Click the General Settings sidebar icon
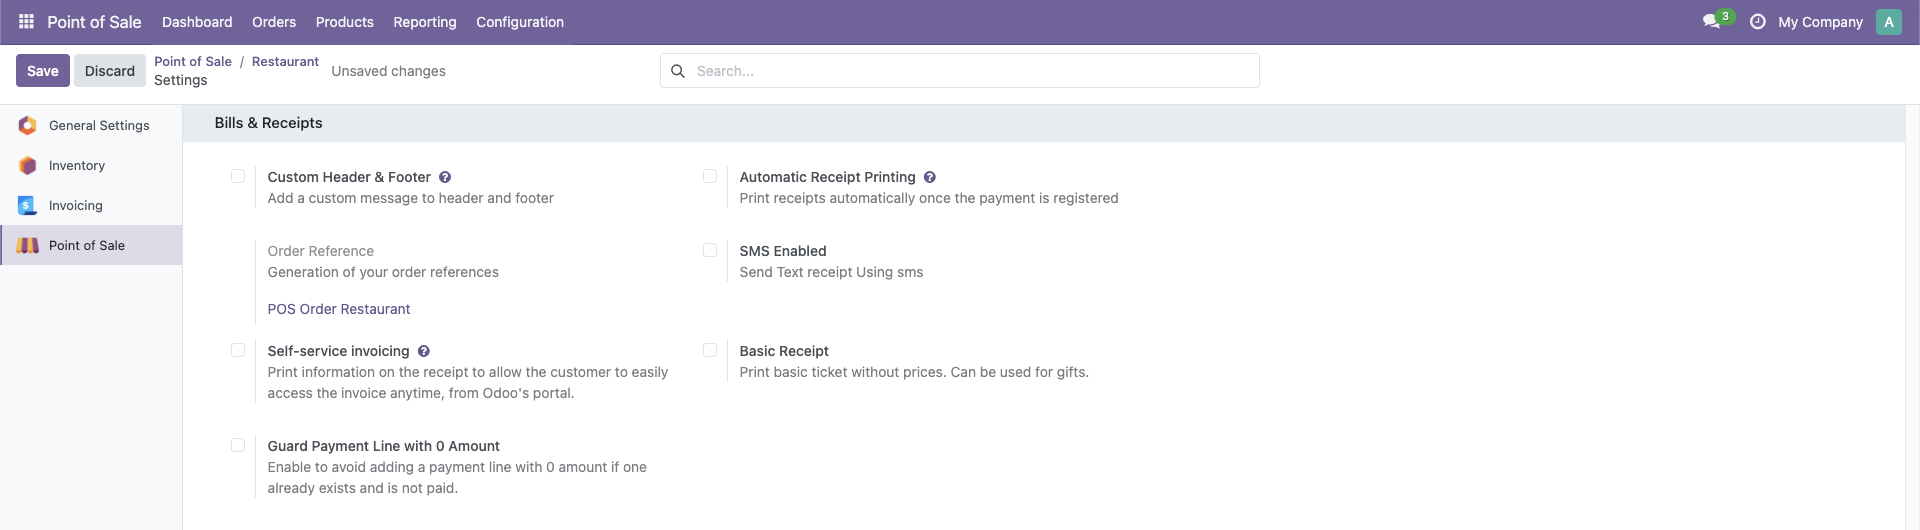The image size is (1920, 530). pos(28,125)
